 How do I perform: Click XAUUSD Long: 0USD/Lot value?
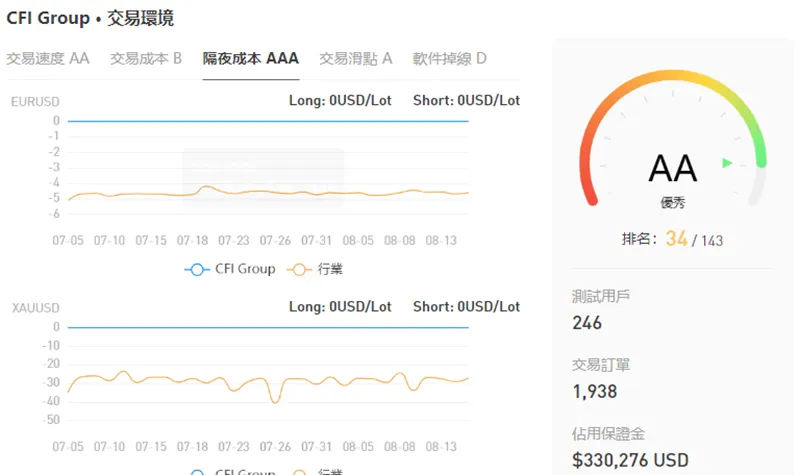click(x=340, y=306)
